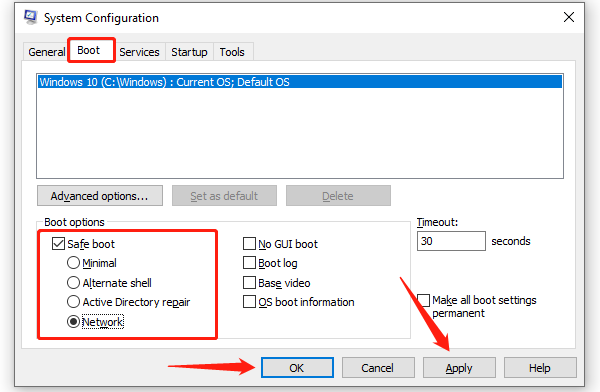Select the Windows 10 Current OS entry
600x392 pixels.
[x=300, y=82]
